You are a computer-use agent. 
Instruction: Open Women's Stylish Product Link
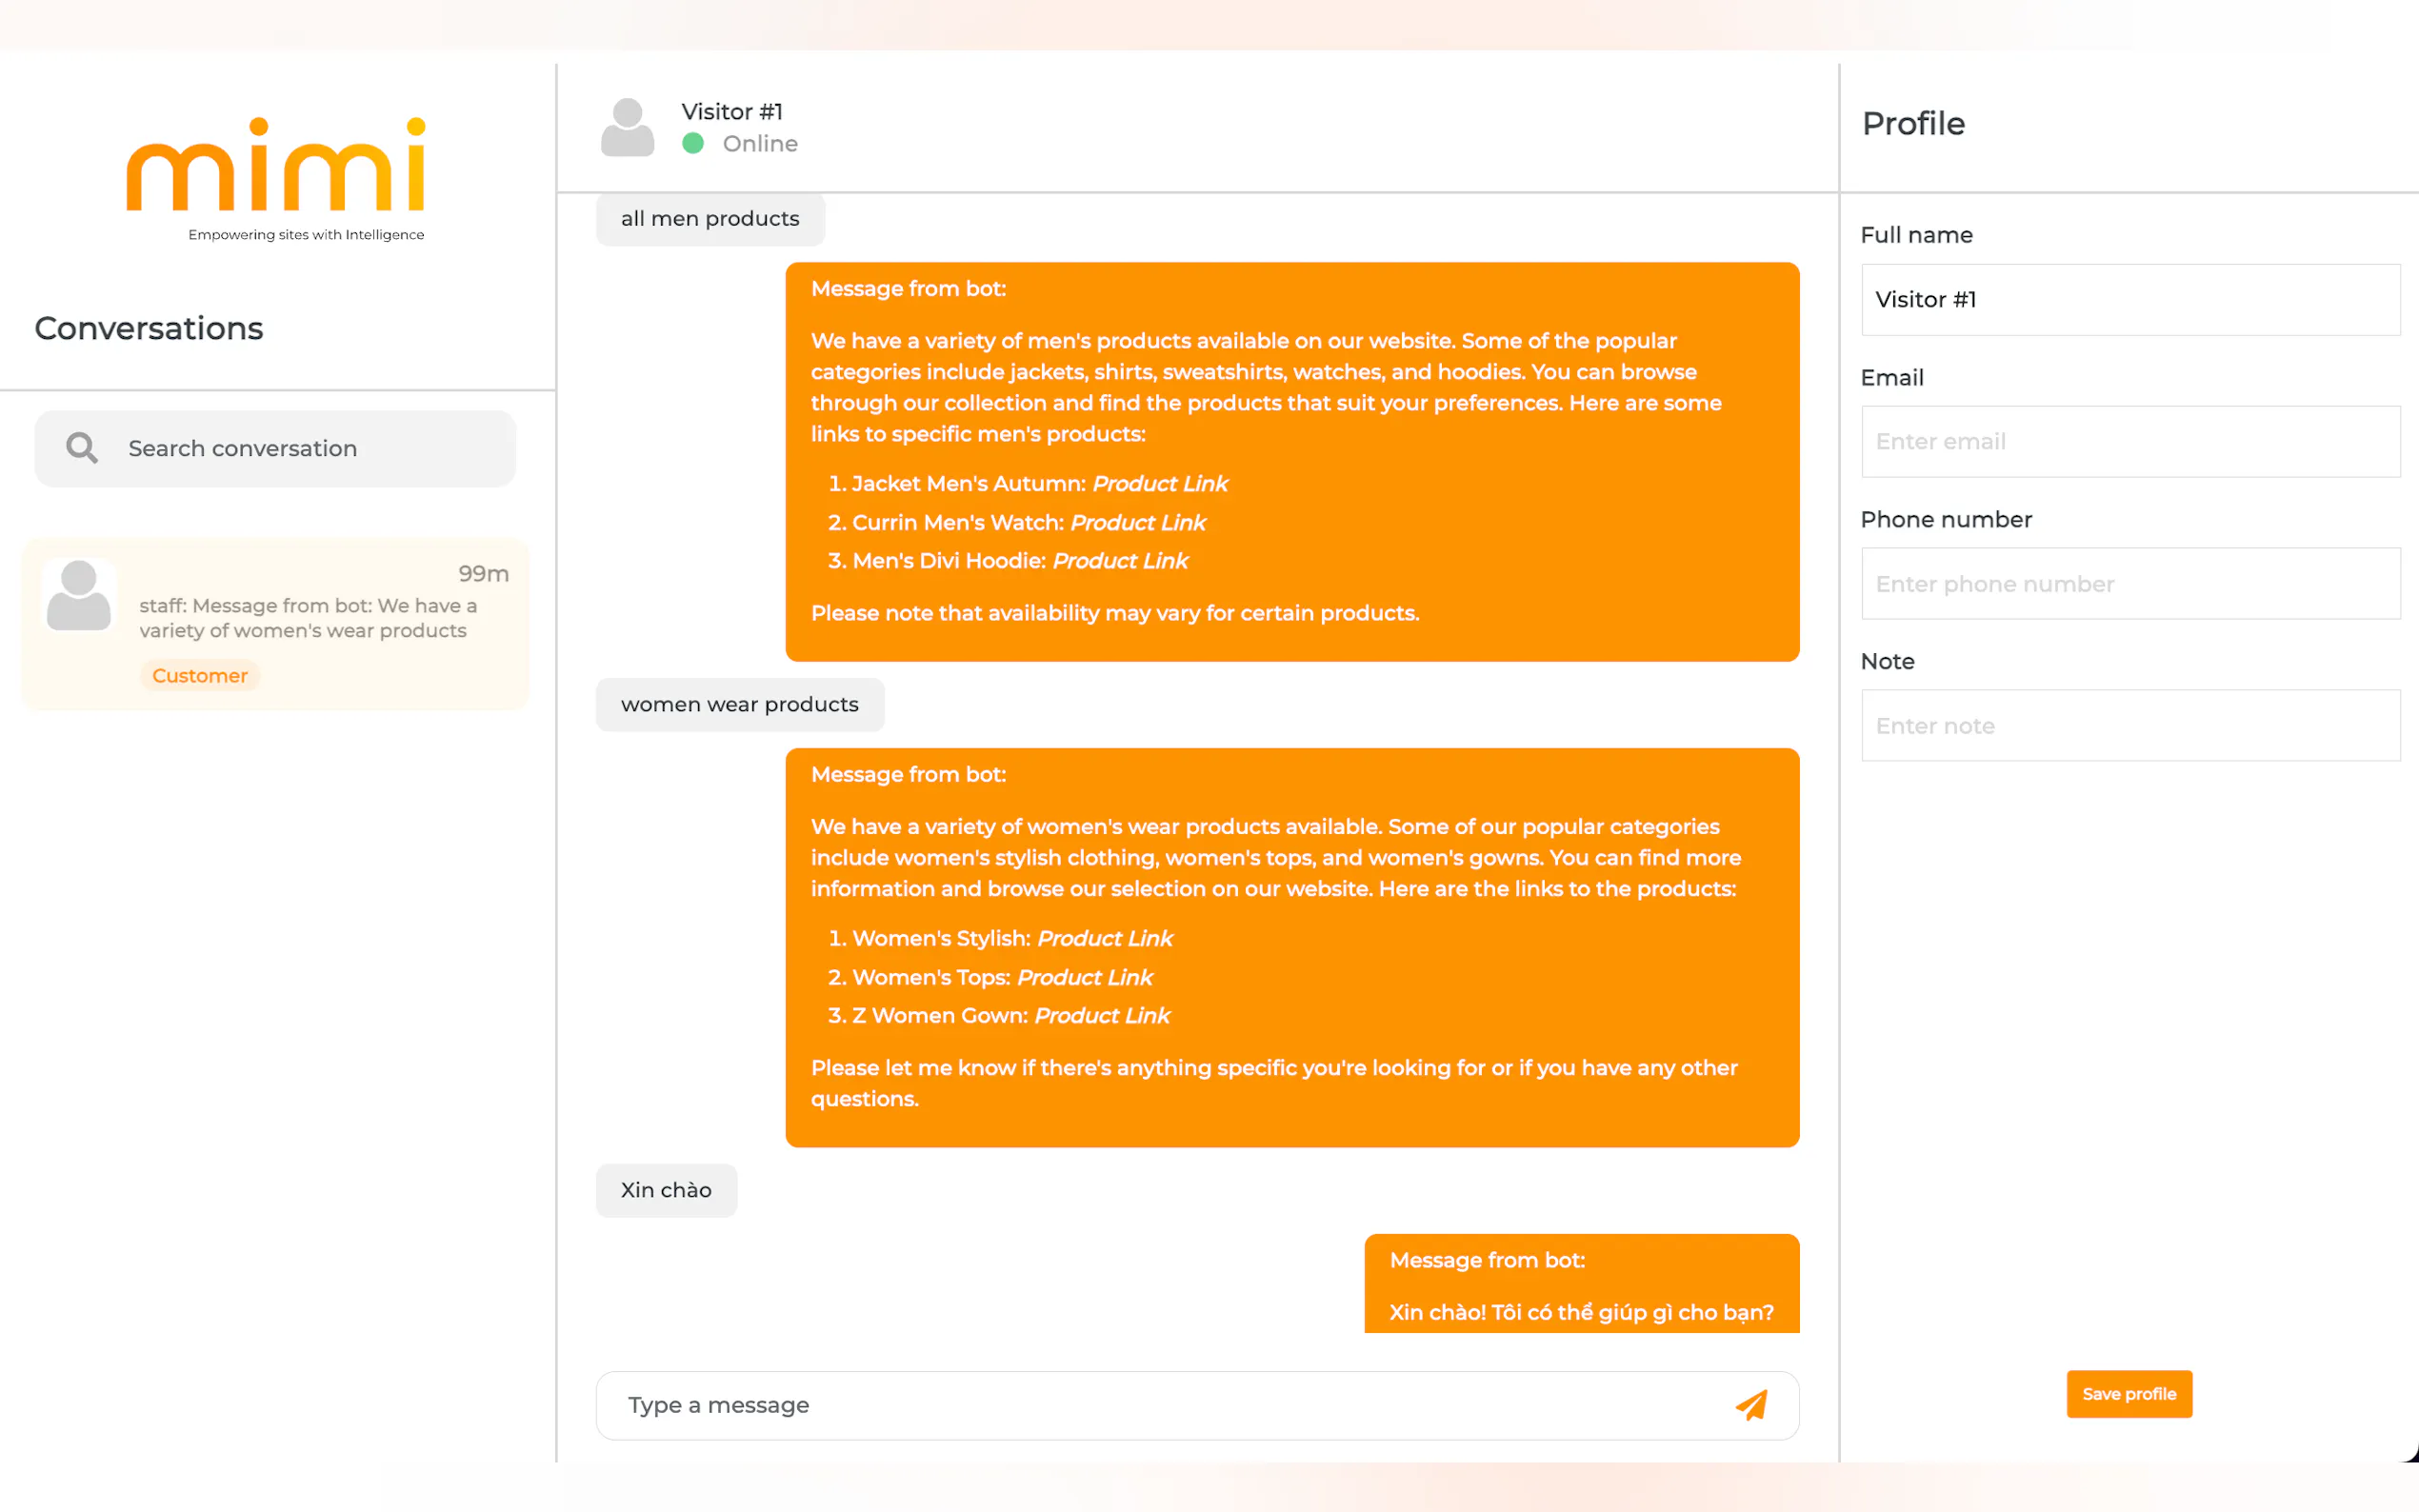pos(1105,939)
